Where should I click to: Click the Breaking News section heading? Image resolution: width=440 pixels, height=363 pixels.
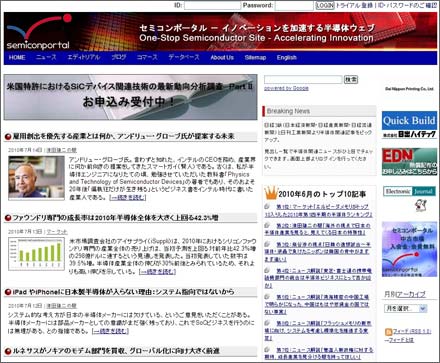coord(288,111)
